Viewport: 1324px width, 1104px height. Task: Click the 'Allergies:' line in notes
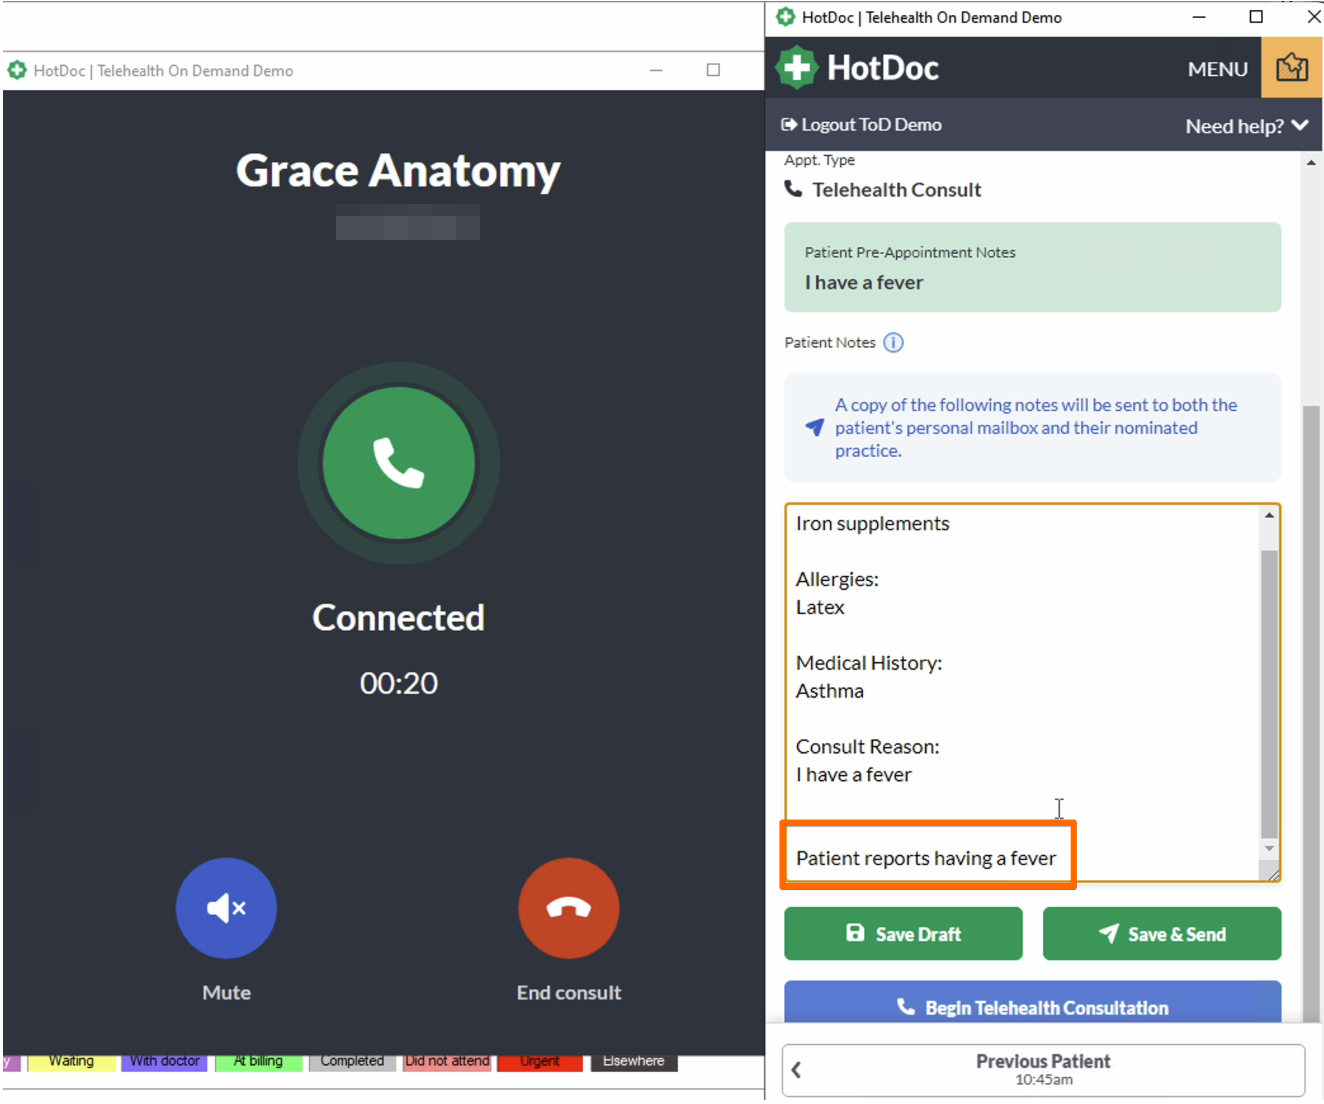[x=837, y=579]
